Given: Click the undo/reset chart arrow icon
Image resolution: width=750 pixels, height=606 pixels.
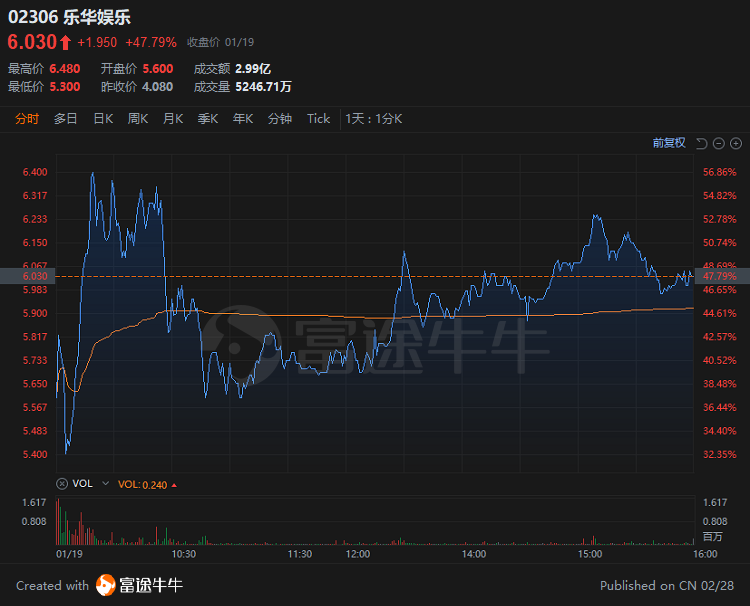Looking at the screenshot, I should pos(701,143).
